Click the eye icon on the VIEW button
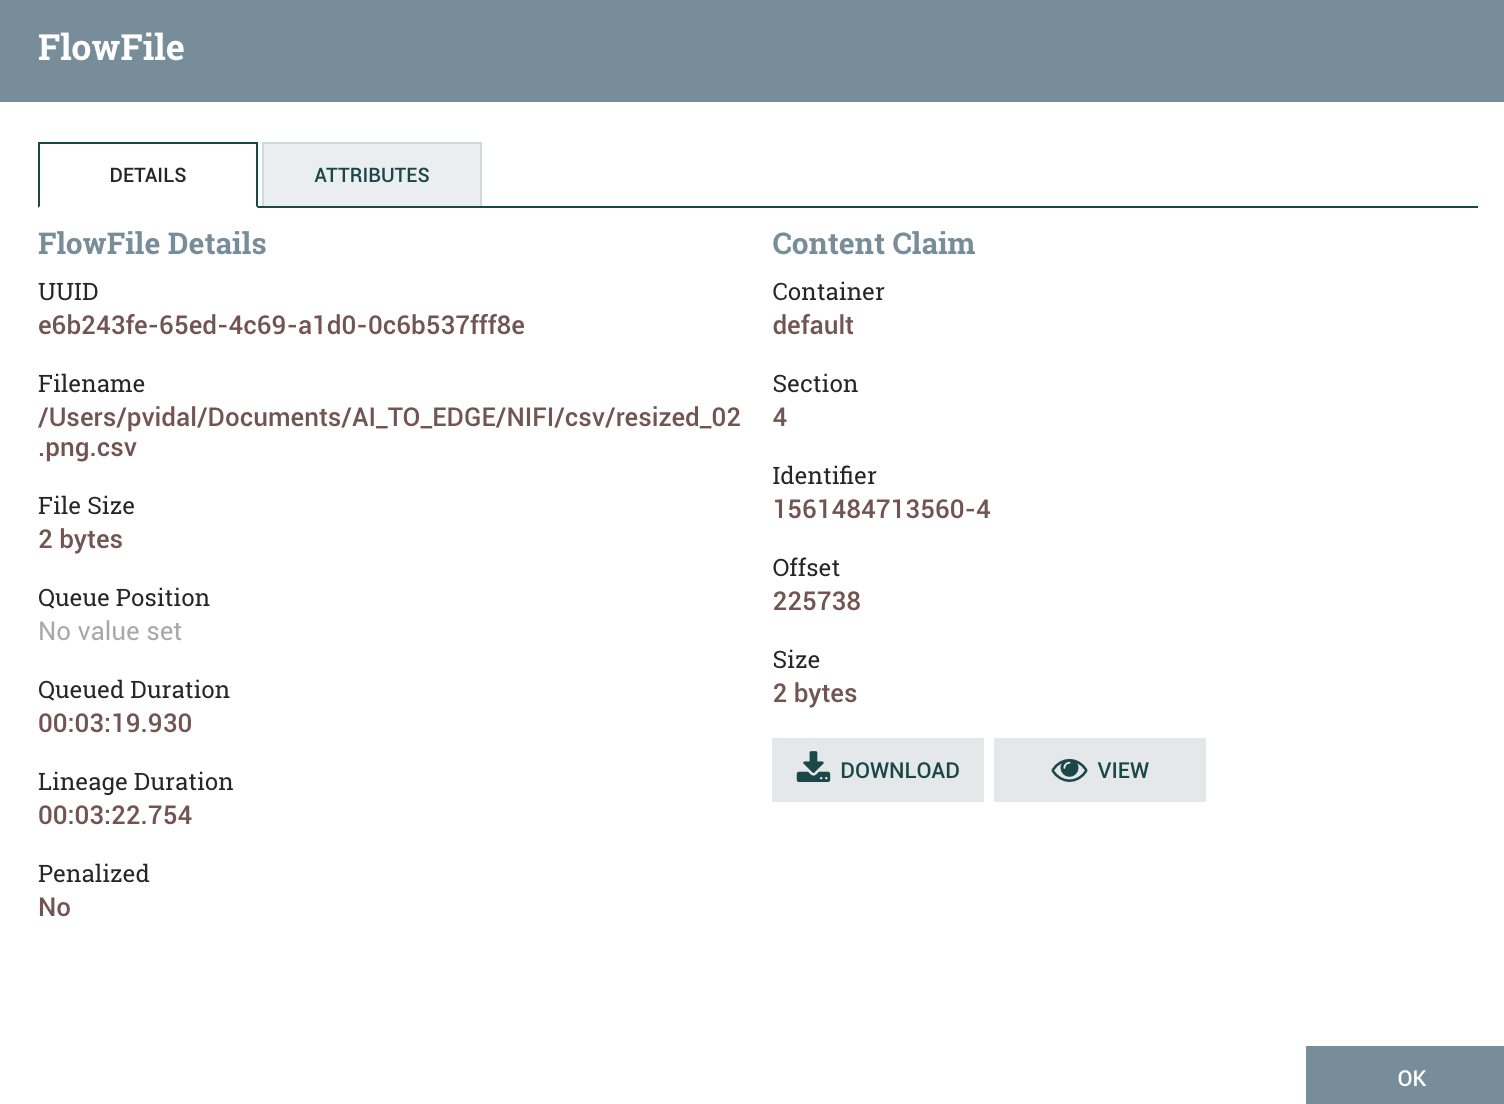 (1068, 770)
